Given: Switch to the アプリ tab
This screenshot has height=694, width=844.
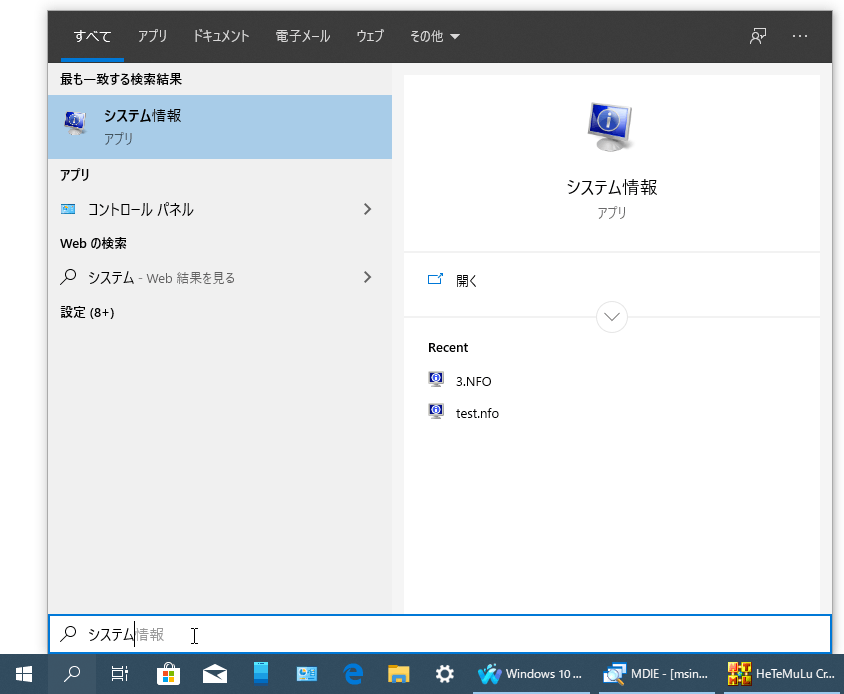Looking at the screenshot, I should point(152,36).
